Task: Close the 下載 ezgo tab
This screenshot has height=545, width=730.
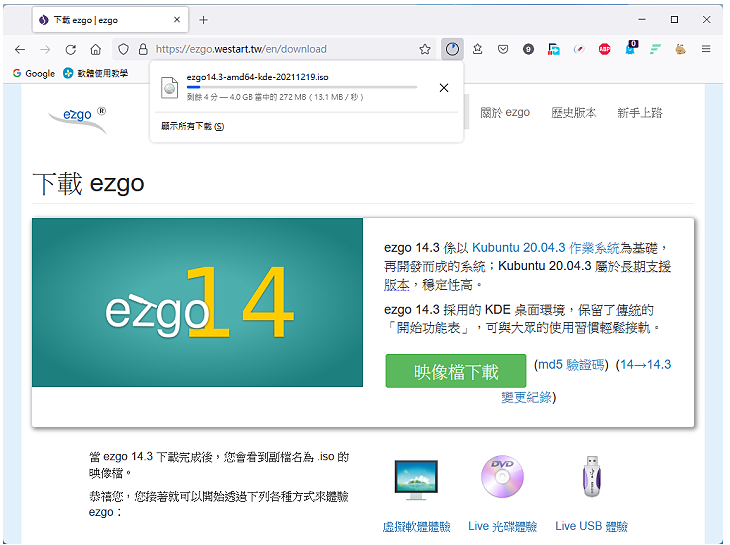Action: click(177, 20)
